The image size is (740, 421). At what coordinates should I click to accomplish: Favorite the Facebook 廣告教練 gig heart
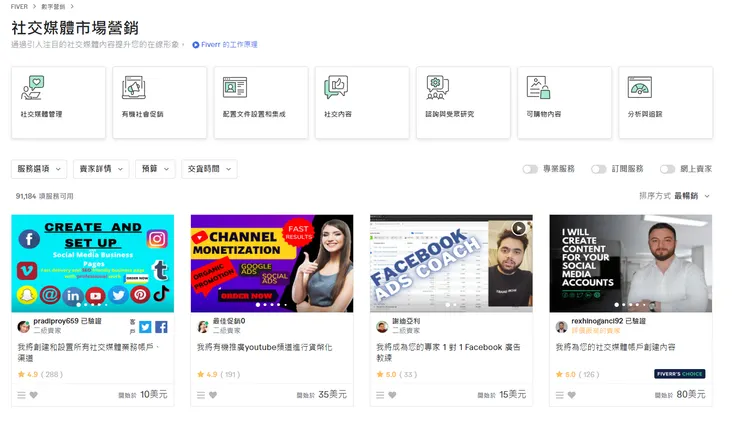[x=392, y=395]
